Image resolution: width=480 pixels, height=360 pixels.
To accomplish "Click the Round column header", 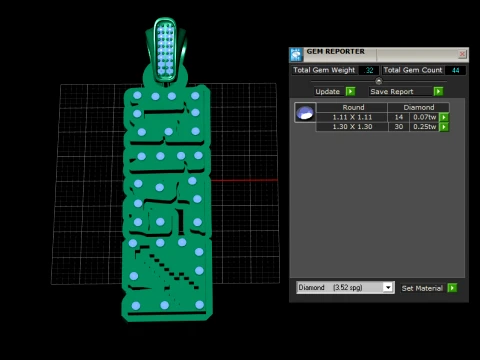I will tap(353, 107).
